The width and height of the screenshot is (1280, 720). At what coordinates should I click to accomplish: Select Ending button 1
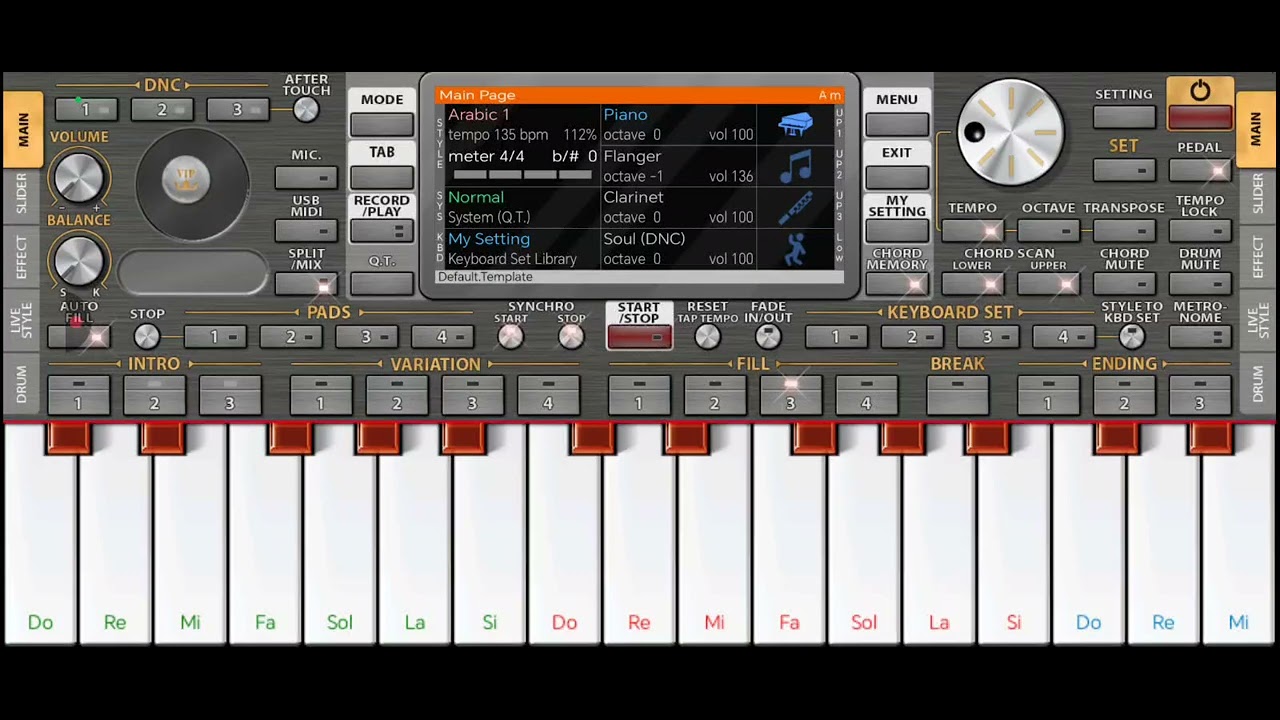1048,395
